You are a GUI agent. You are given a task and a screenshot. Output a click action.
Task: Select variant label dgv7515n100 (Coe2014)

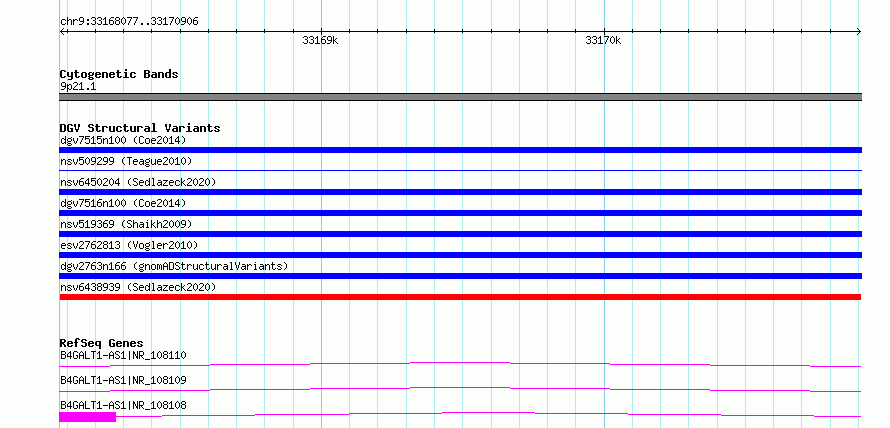(123, 140)
